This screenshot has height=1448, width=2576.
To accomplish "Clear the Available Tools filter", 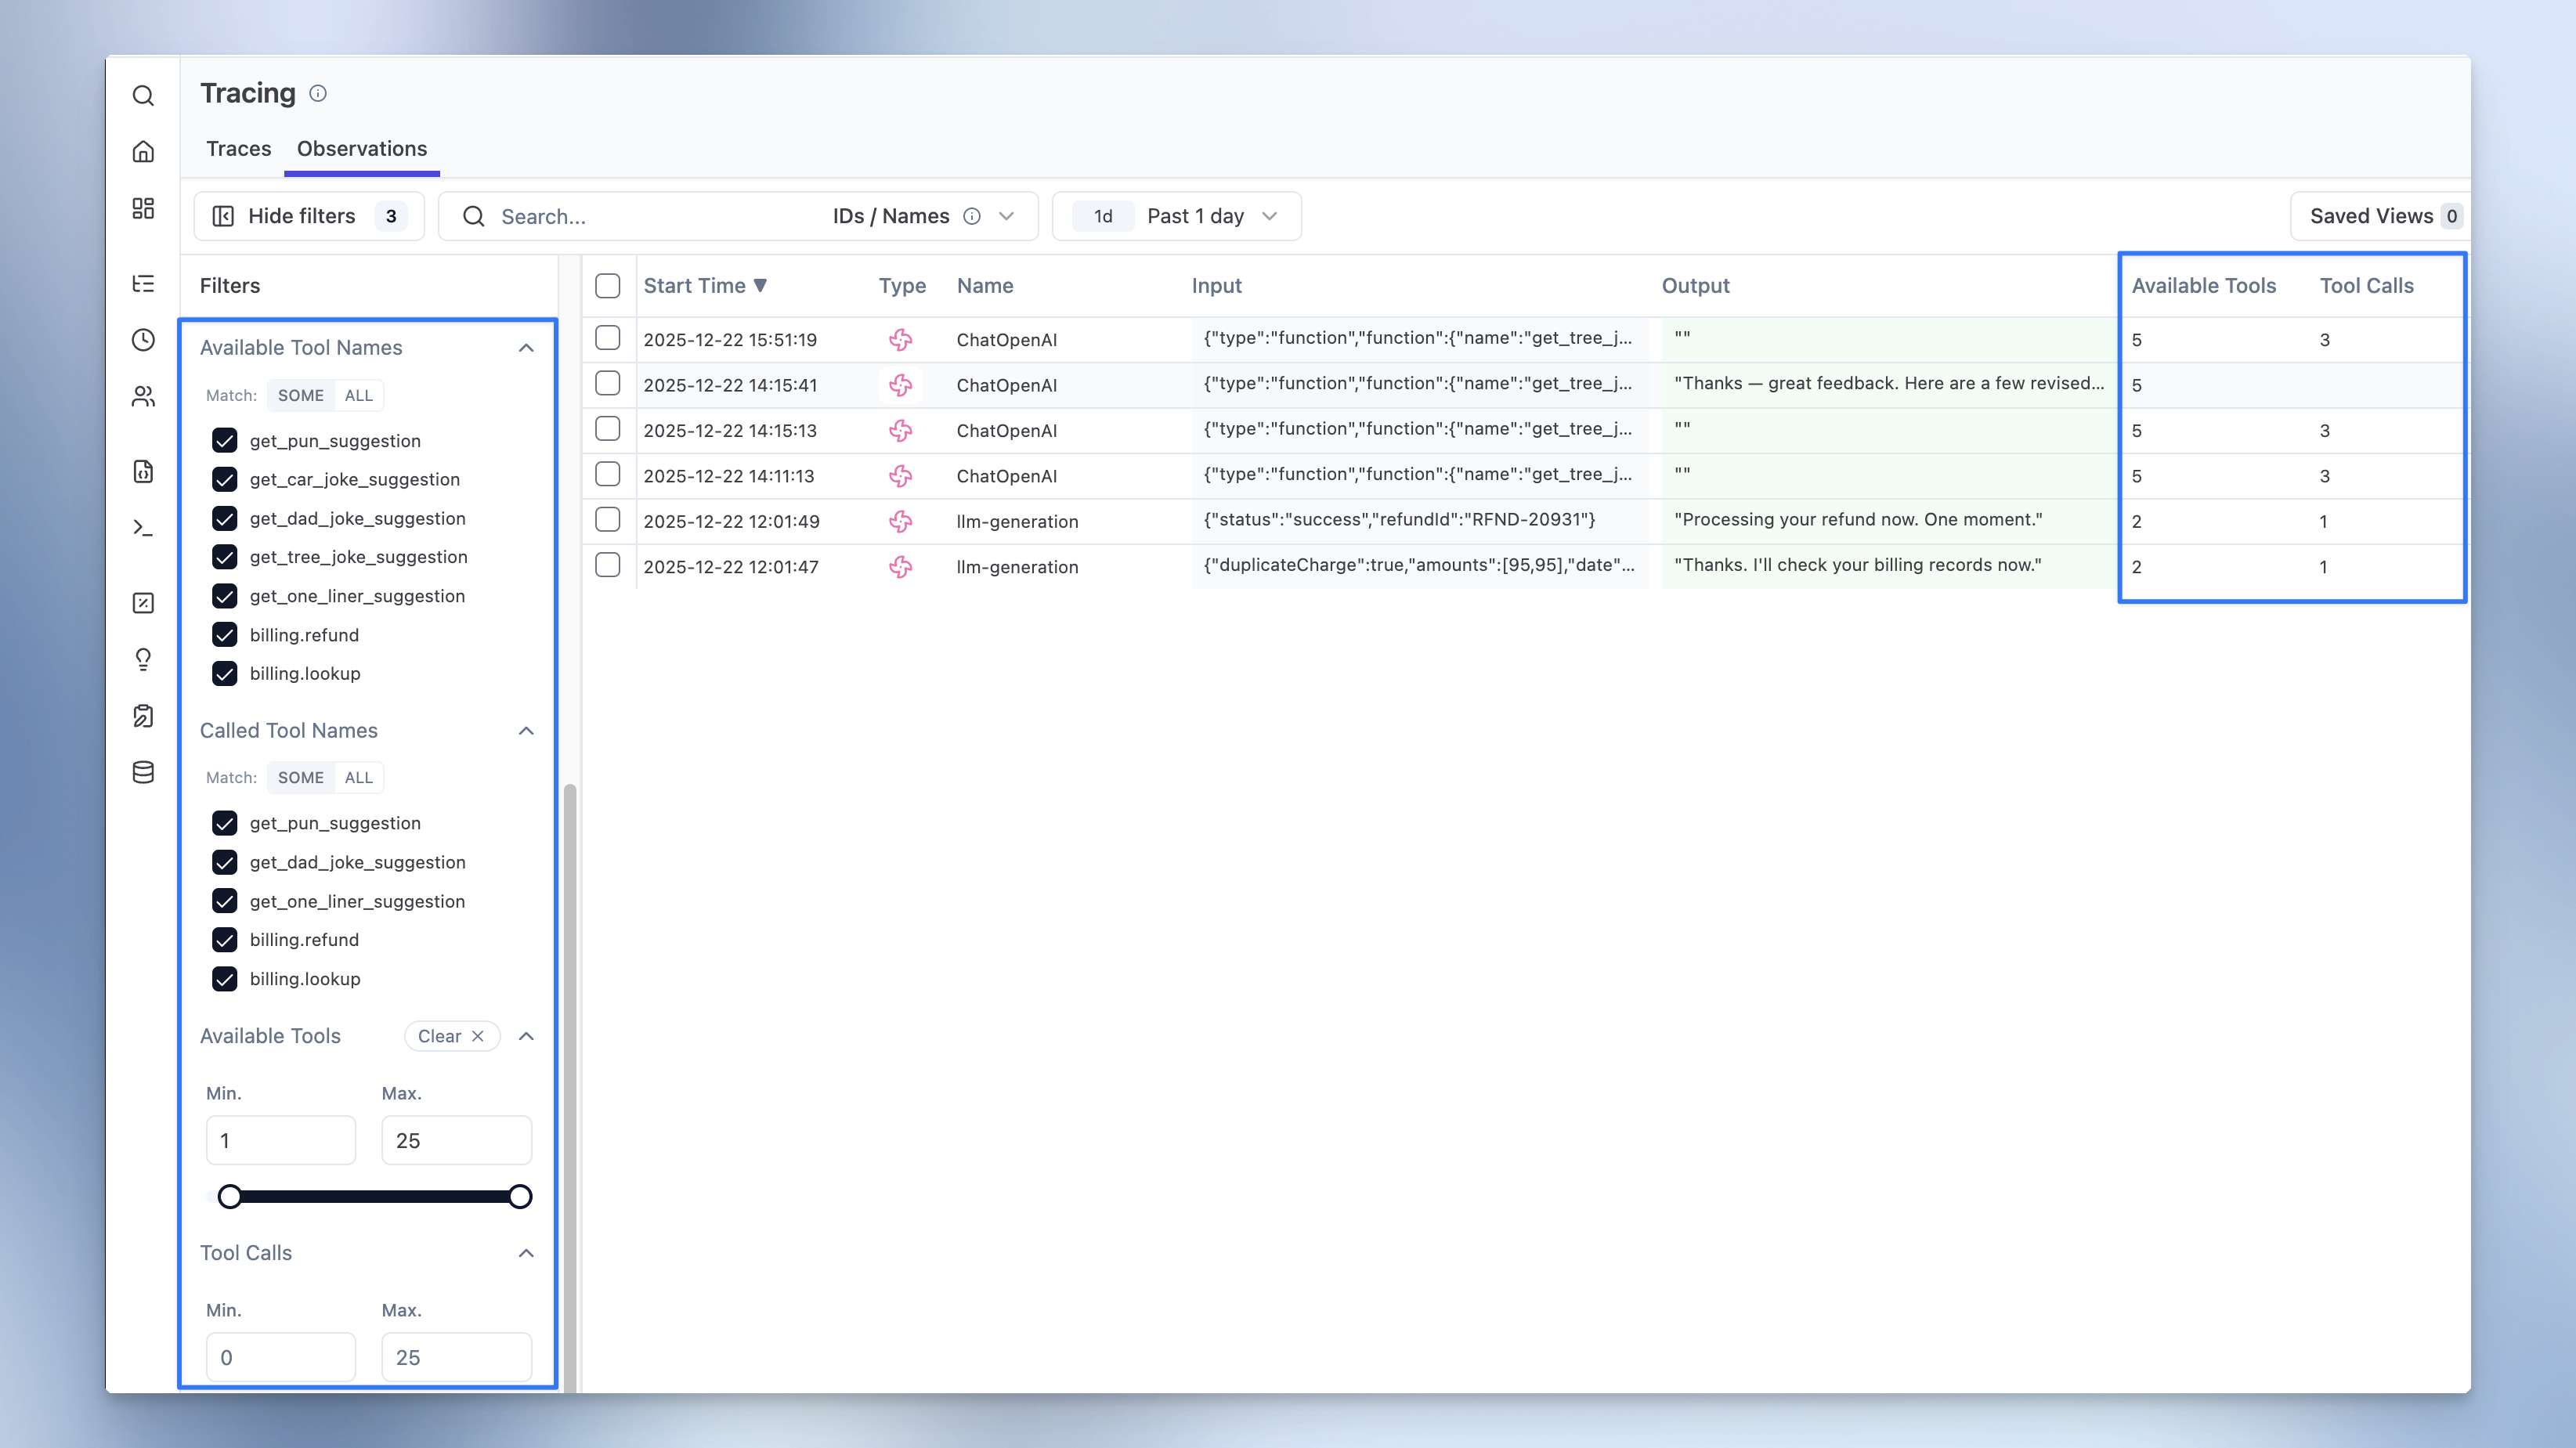I will [451, 1036].
